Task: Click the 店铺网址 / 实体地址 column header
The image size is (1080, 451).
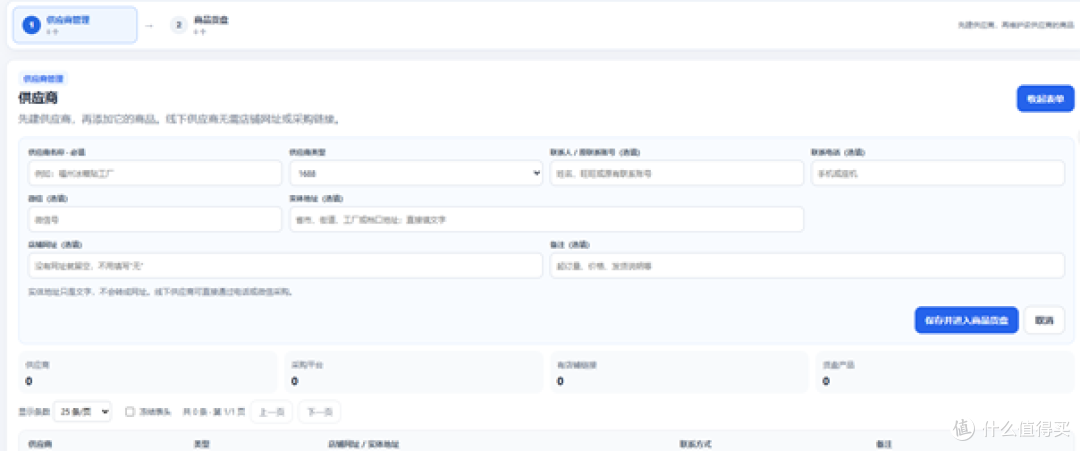Action: 363,444
